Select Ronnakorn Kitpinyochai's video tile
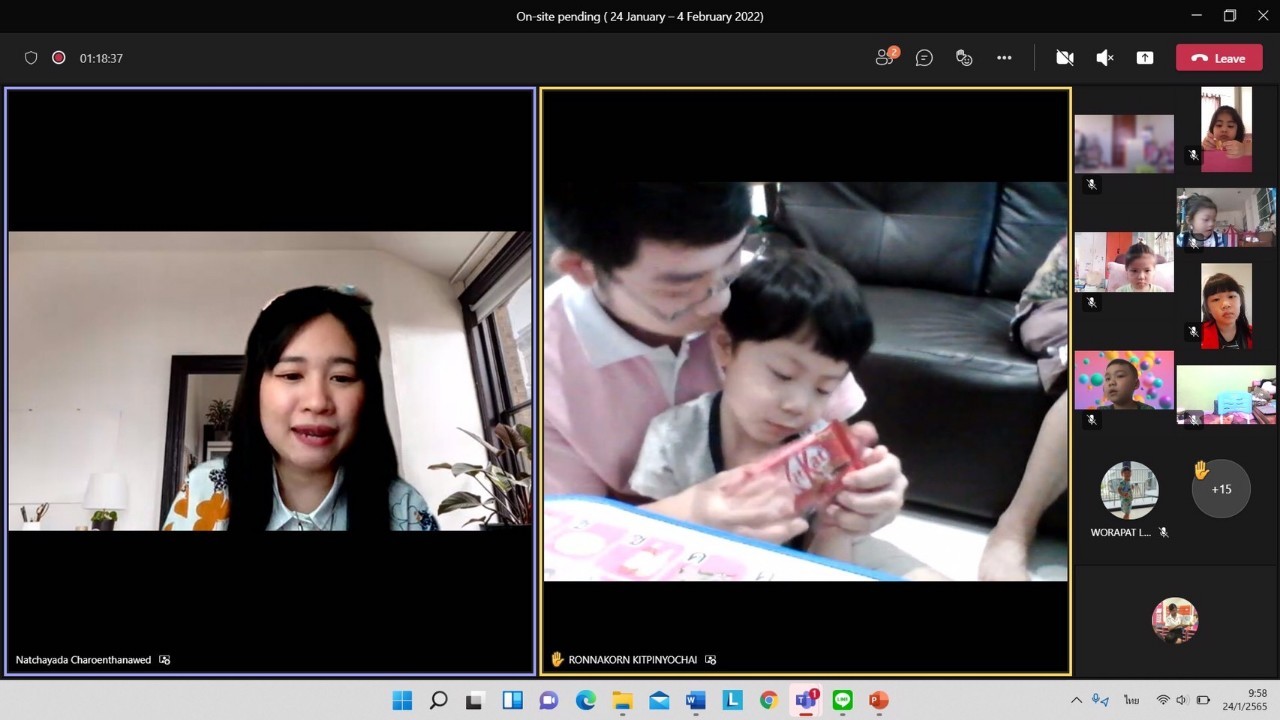The width and height of the screenshot is (1280, 720). click(x=805, y=380)
